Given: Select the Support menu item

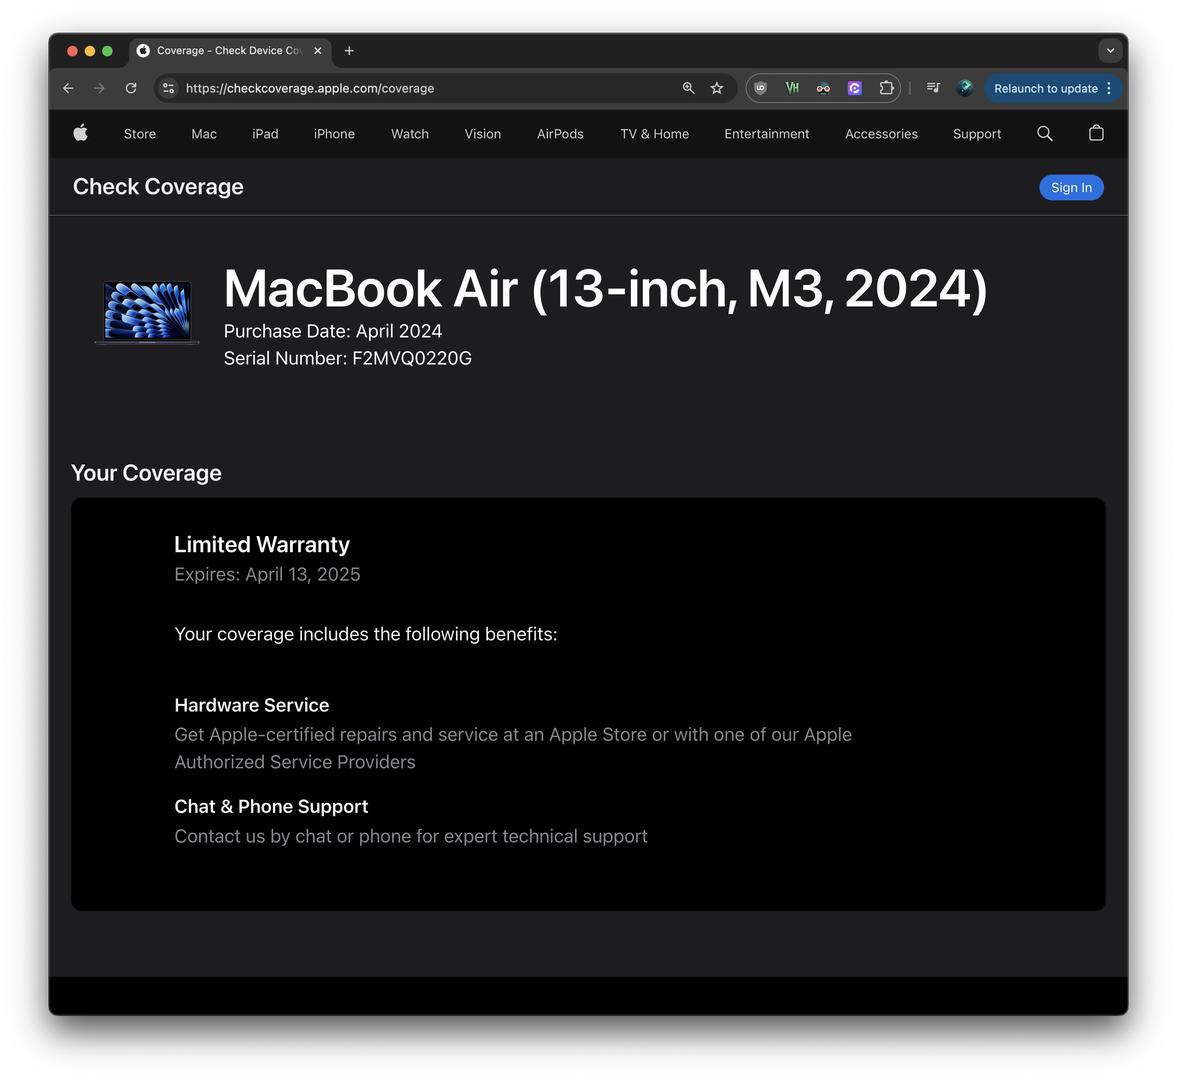Looking at the screenshot, I should [976, 134].
